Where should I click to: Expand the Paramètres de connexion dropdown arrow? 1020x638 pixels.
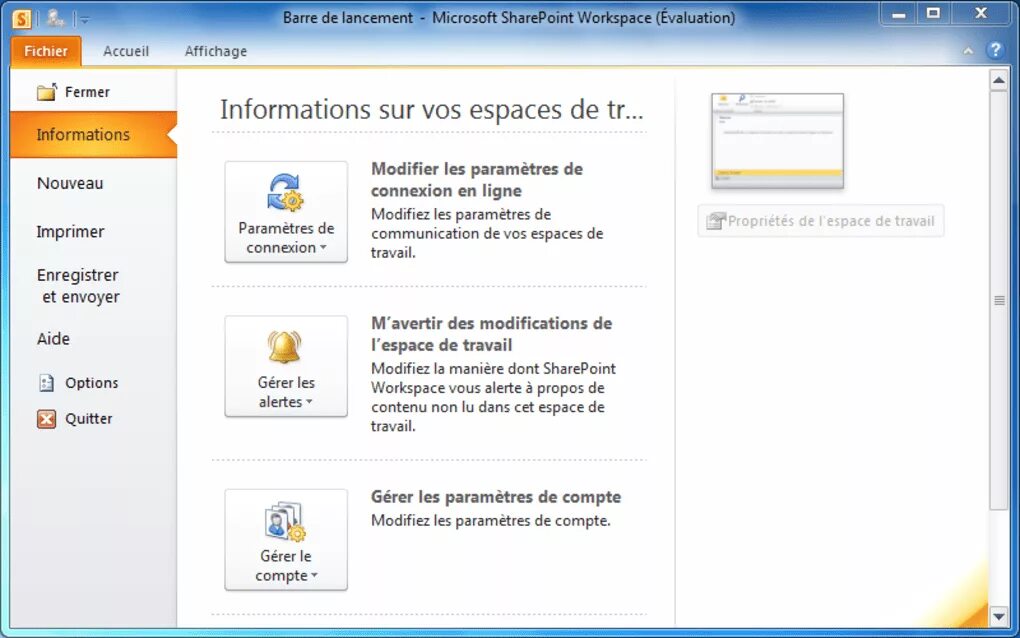[x=323, y=247]
